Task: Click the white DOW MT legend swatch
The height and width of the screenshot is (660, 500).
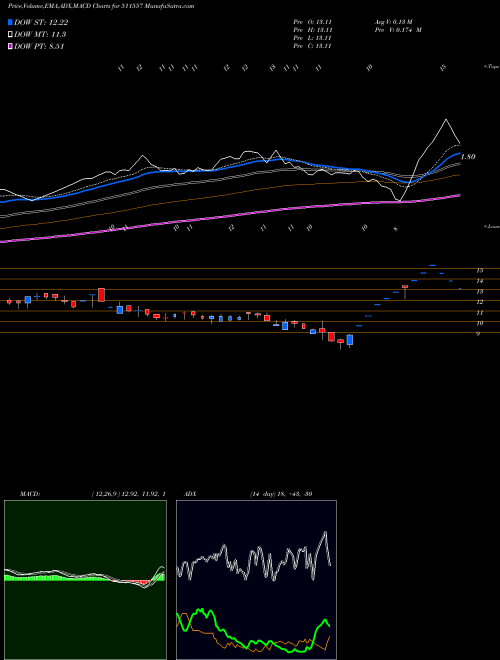Action: (10, 35)
